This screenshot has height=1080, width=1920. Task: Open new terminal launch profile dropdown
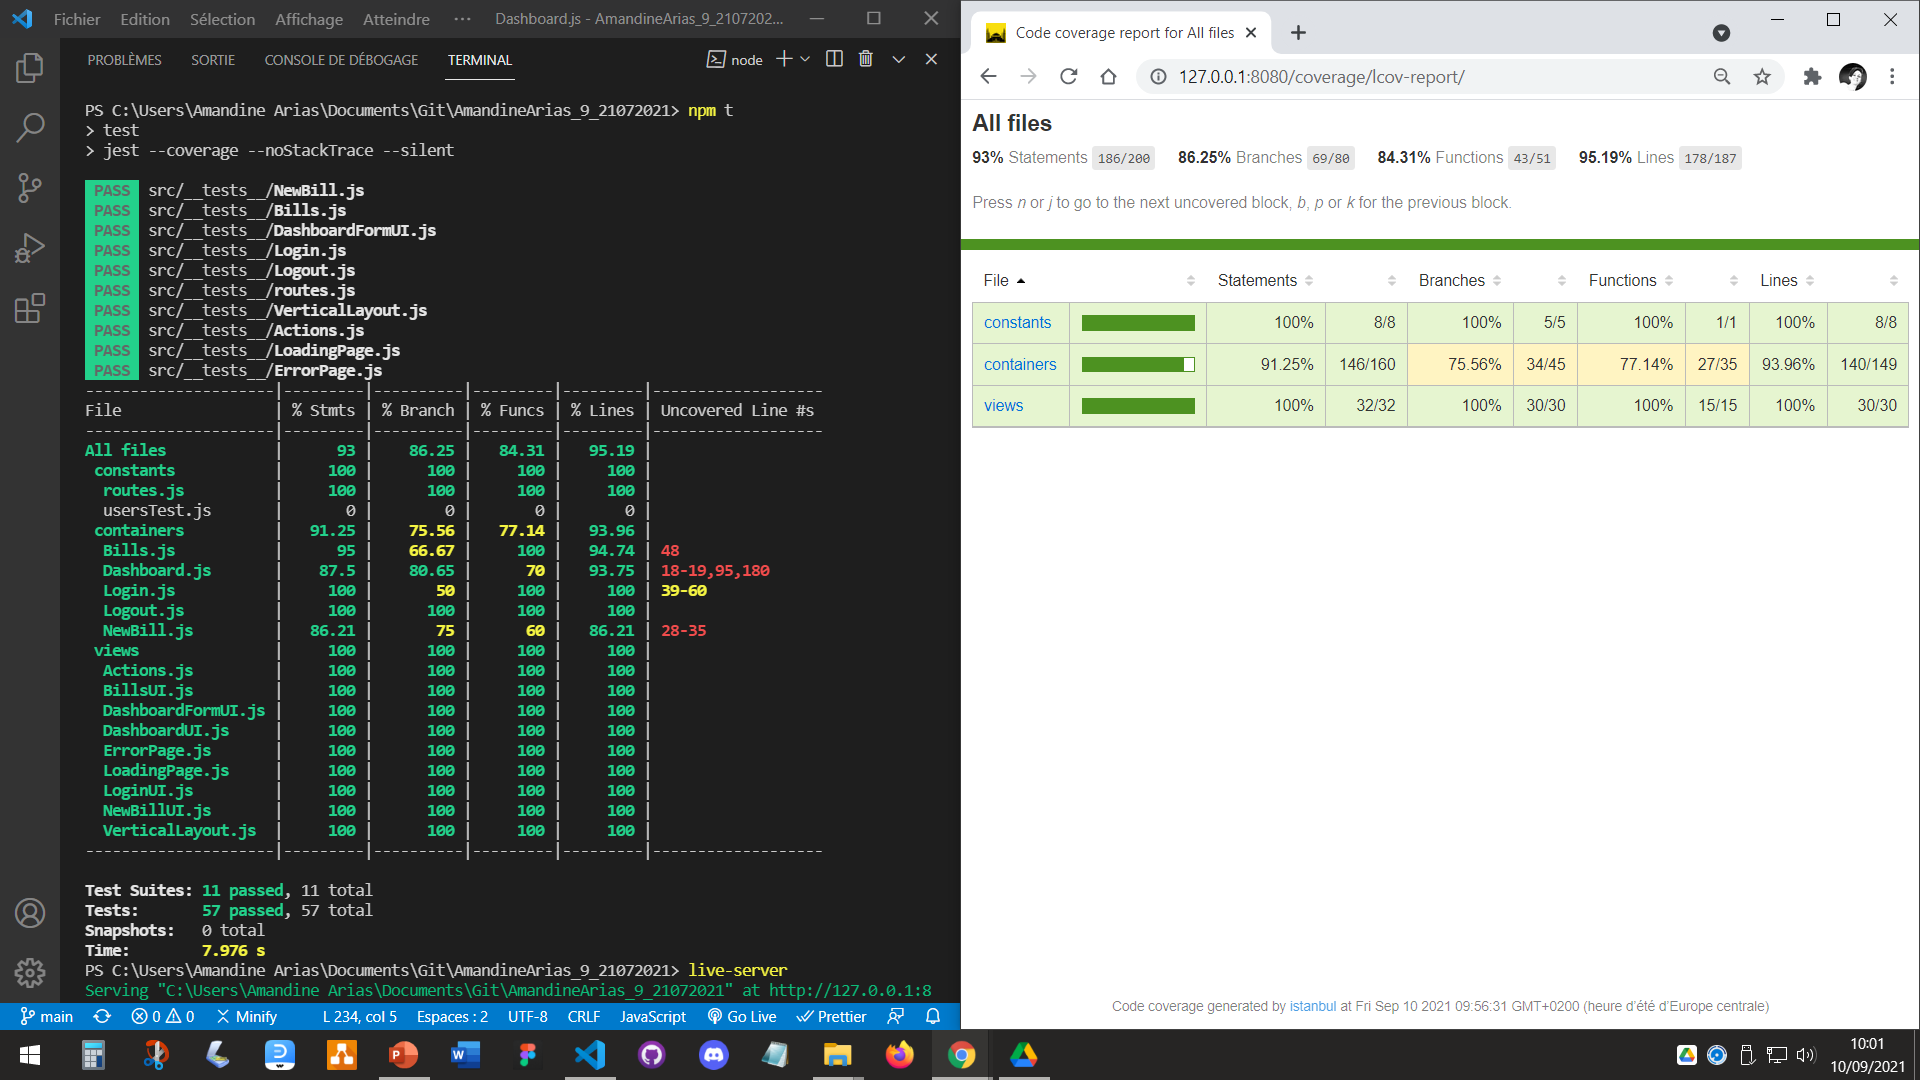pyautogui.click(x=805, y=59)
